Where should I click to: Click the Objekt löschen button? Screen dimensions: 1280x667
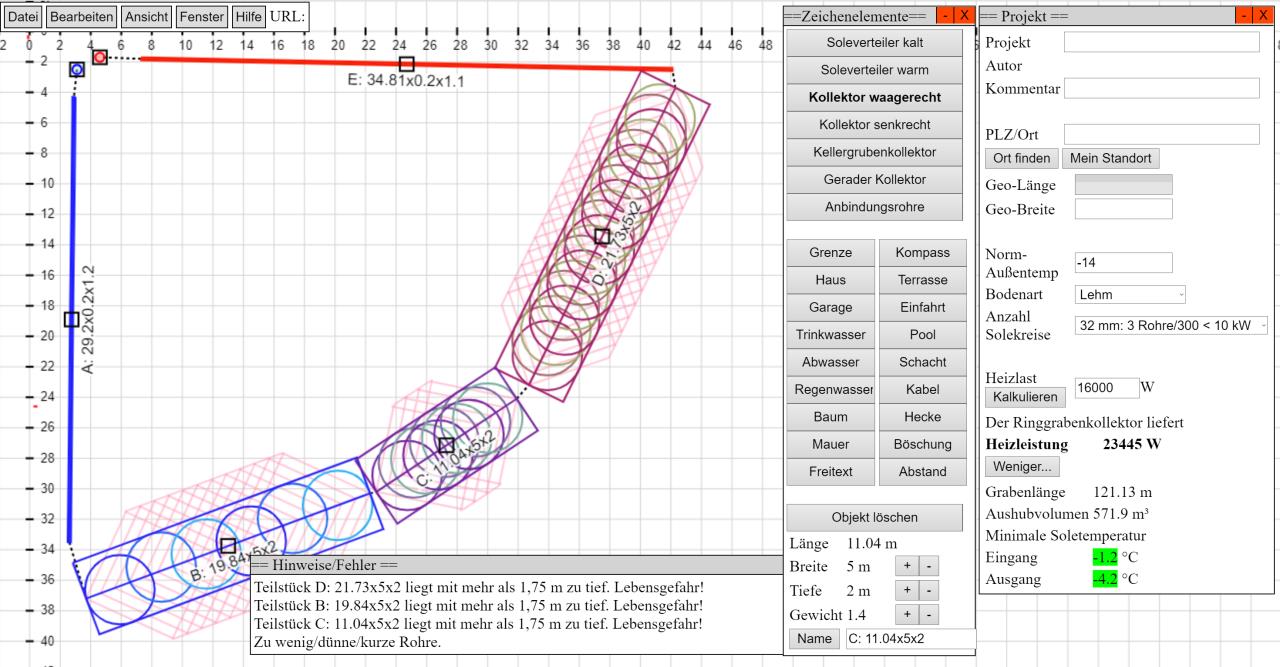click(875, 518)
